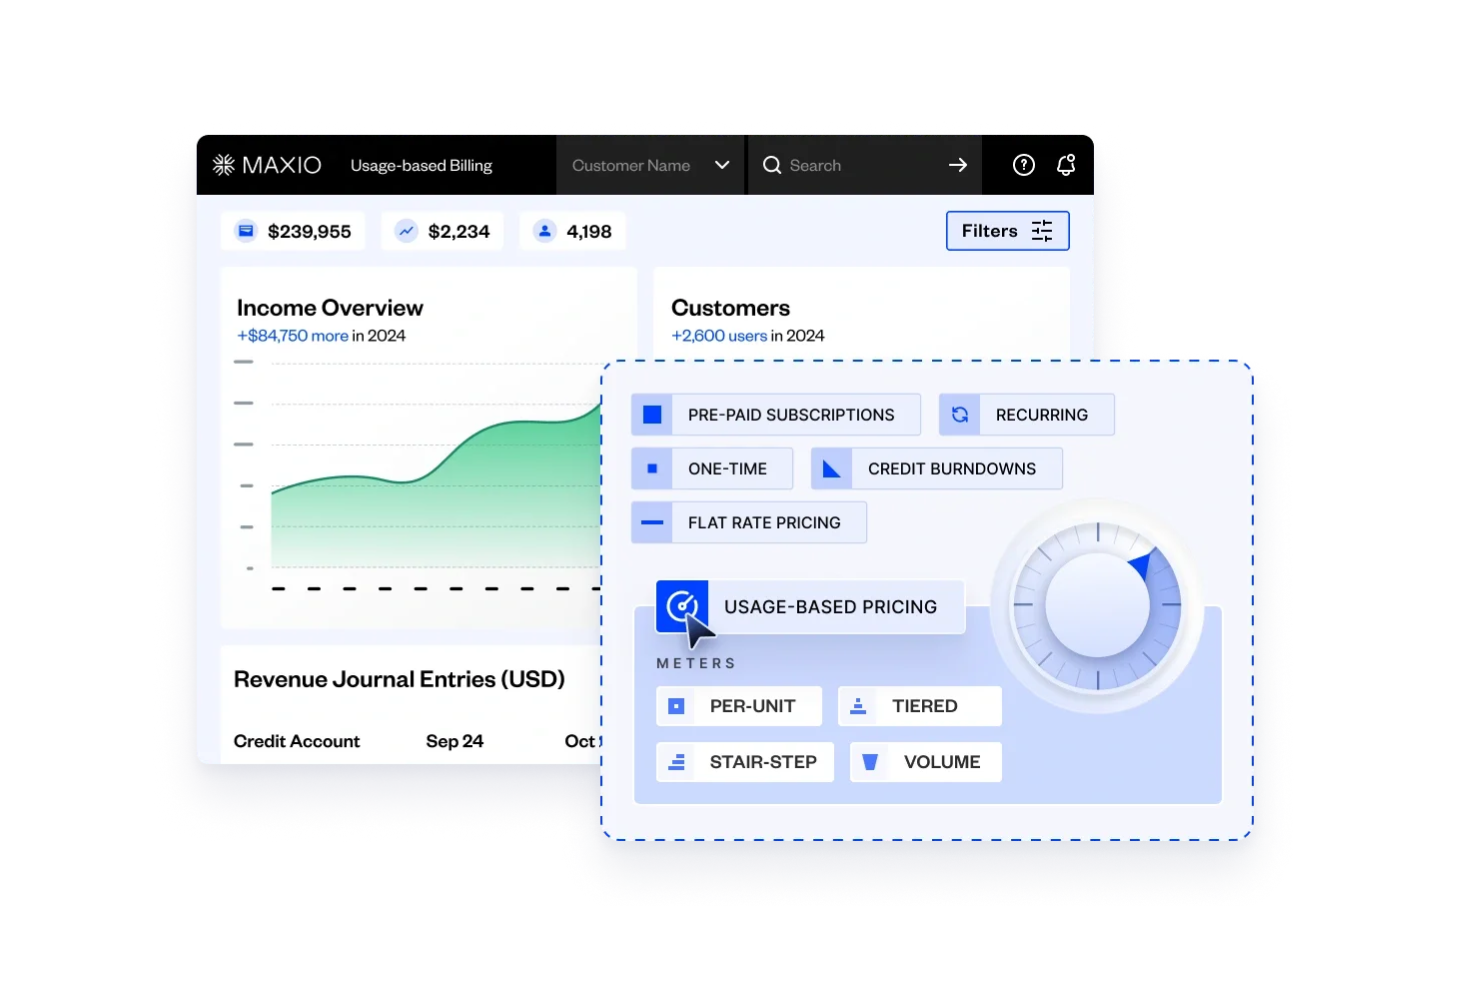Click the blue pointer on the dial
The height and width of the screenshot is (987, 1480).
click(1141, 563)
